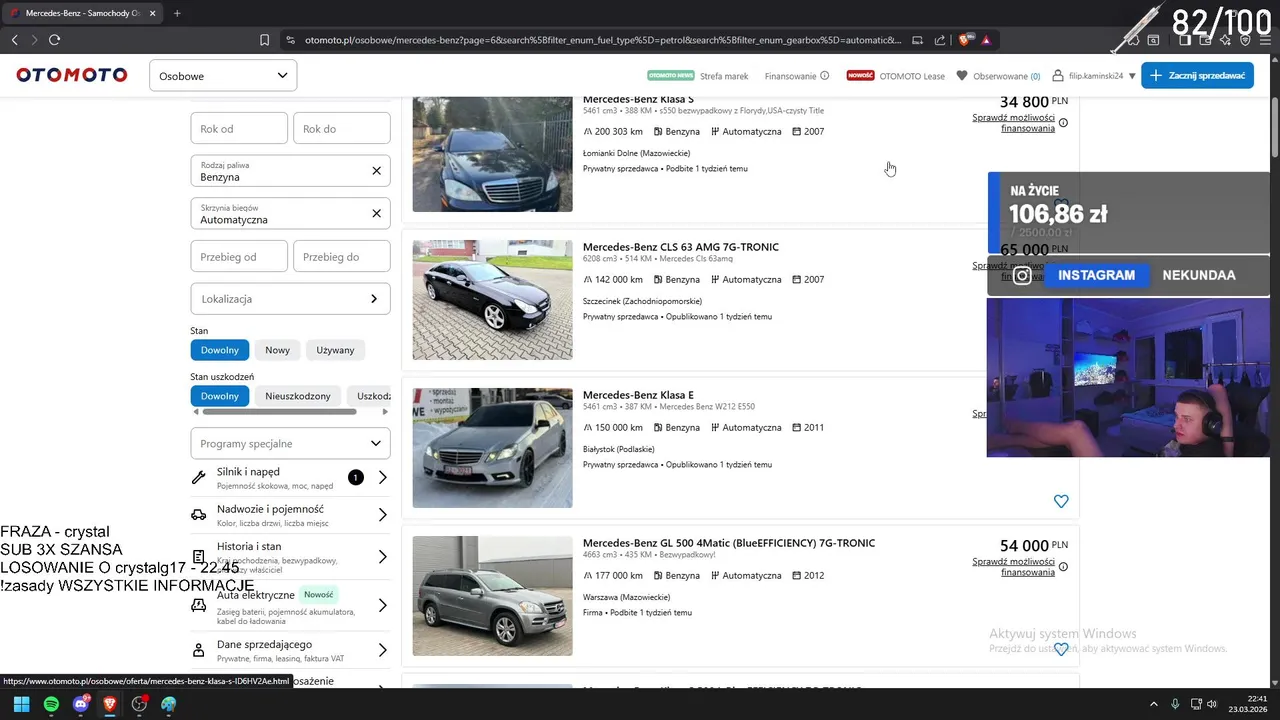Click the bookmark icon in address bar
Screen dimensions: 1280x720
pyautogui.click(x=264, y=40)
